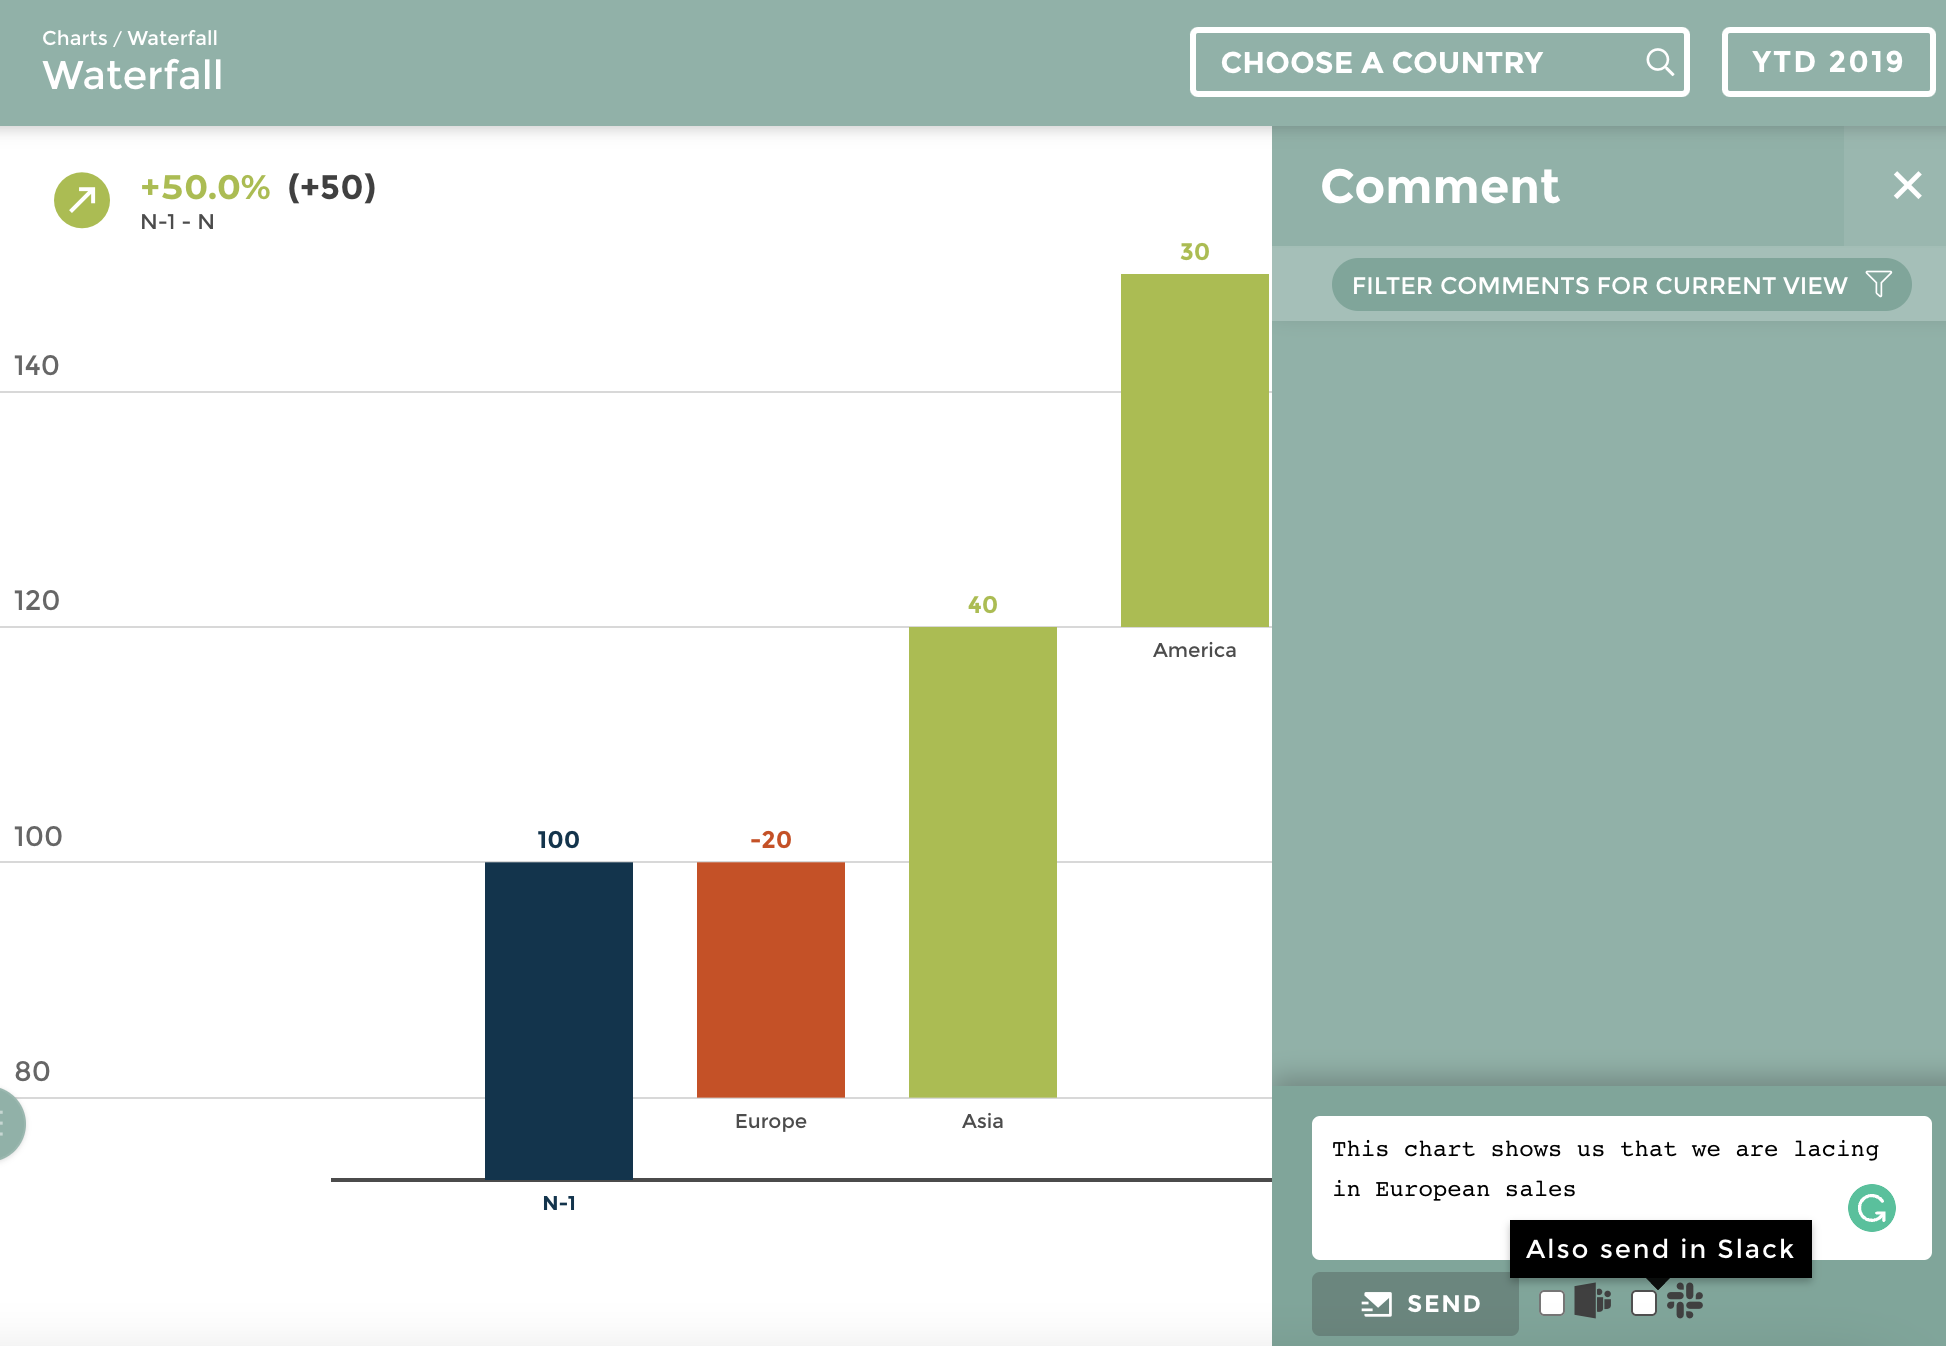Tick the 'Also send in Teams' checkbox
The height and width of the screenshot is (1346, 1946).
[x=1552, y=1303]
